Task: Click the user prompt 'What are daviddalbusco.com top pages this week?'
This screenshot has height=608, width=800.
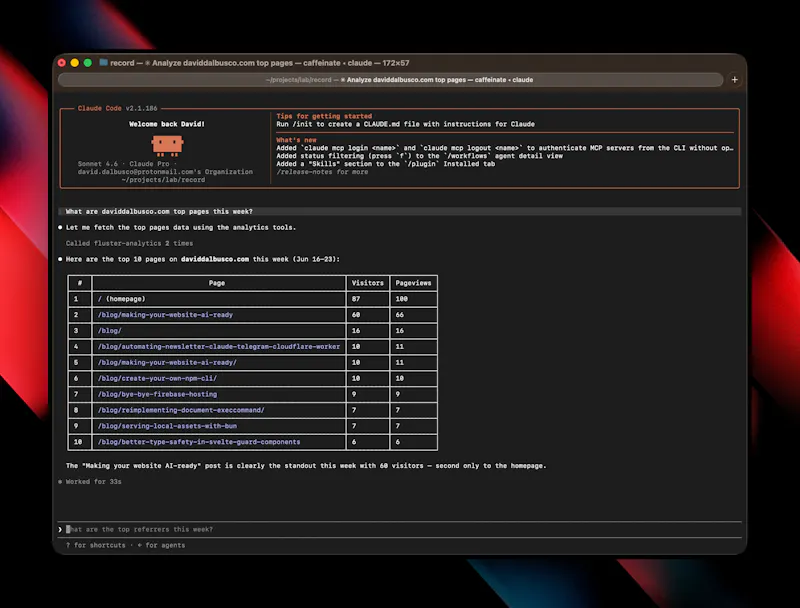Action: pos(159,211)
